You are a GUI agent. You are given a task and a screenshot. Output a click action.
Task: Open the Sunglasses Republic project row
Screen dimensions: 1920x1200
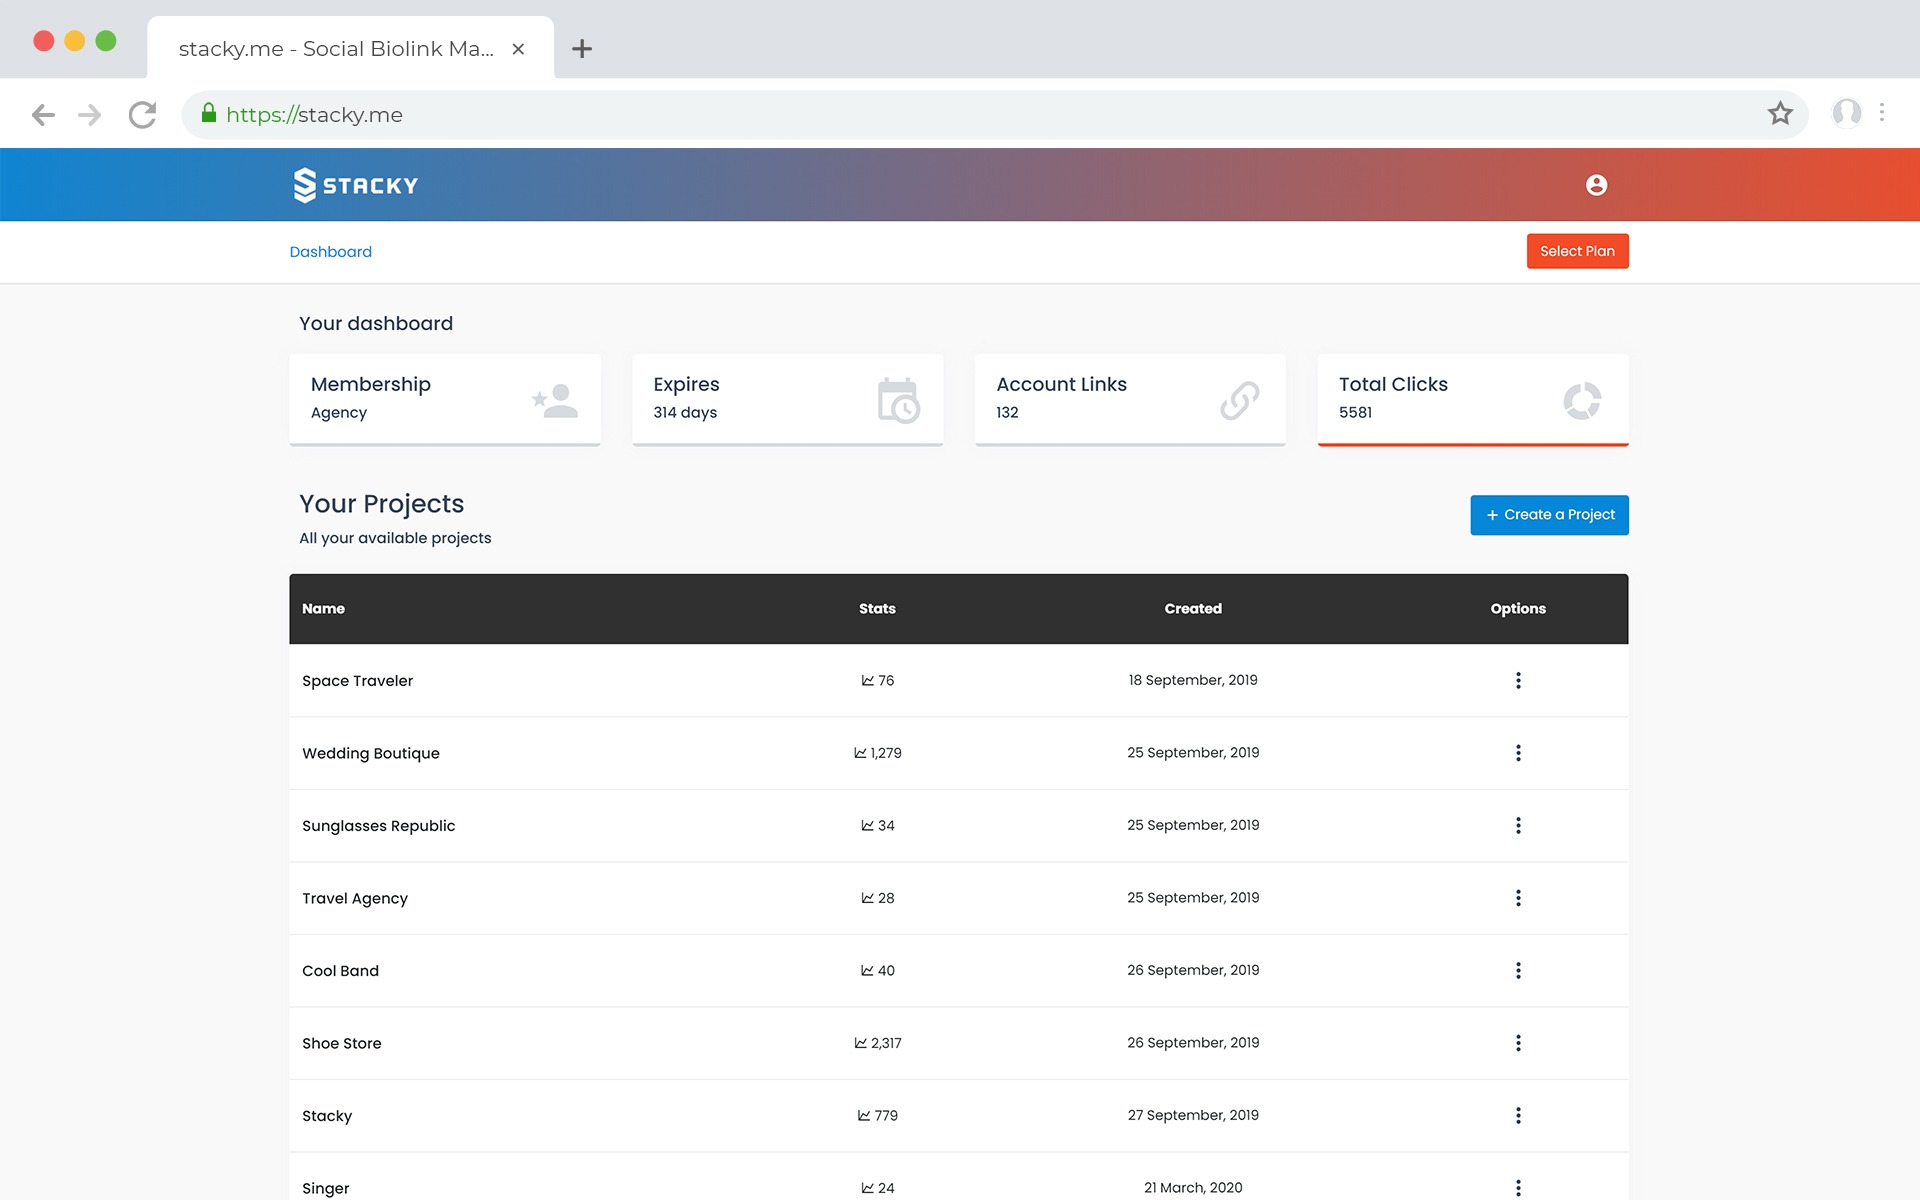tap(378, 826)
